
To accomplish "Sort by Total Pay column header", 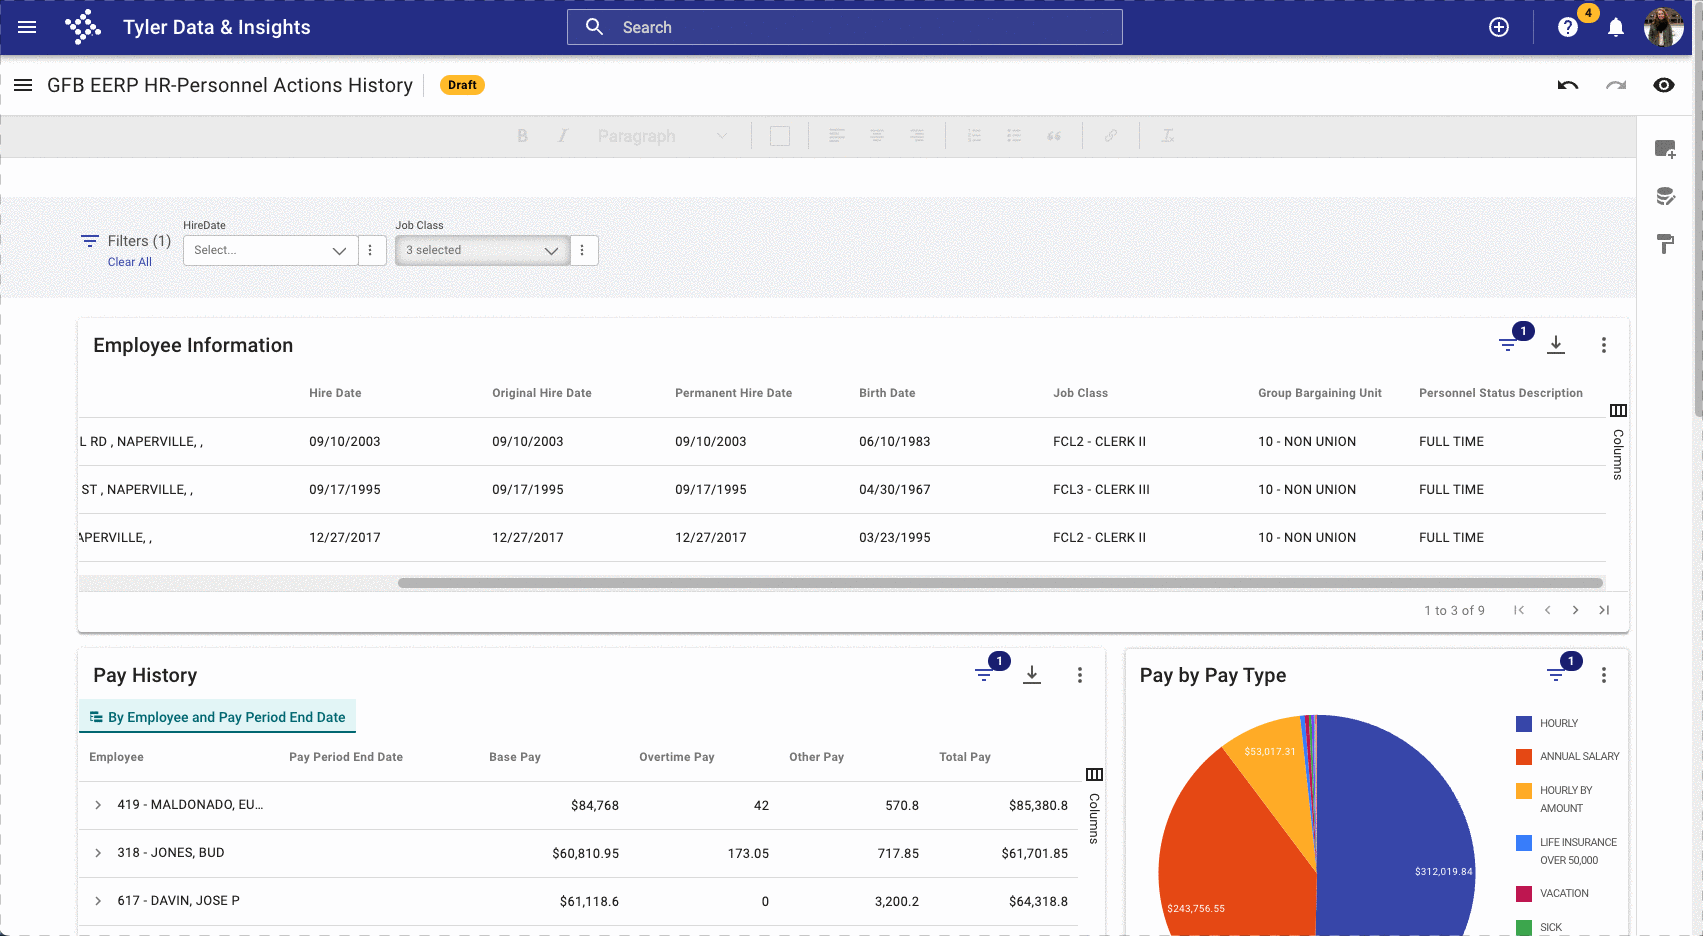I will [x=965, y=757].
